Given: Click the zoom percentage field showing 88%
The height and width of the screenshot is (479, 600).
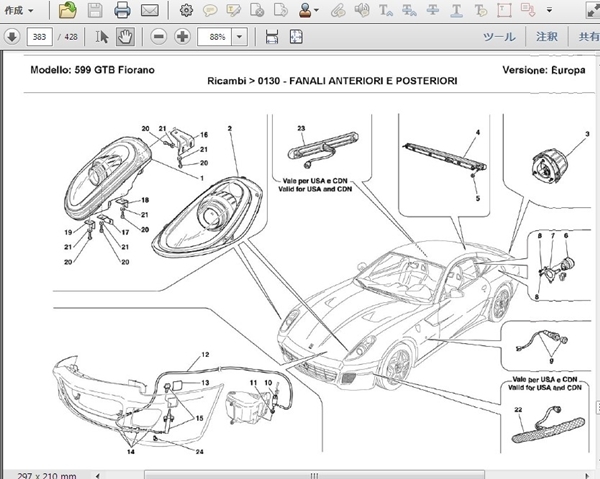Looking at the screenshot, I should [214, 37].
